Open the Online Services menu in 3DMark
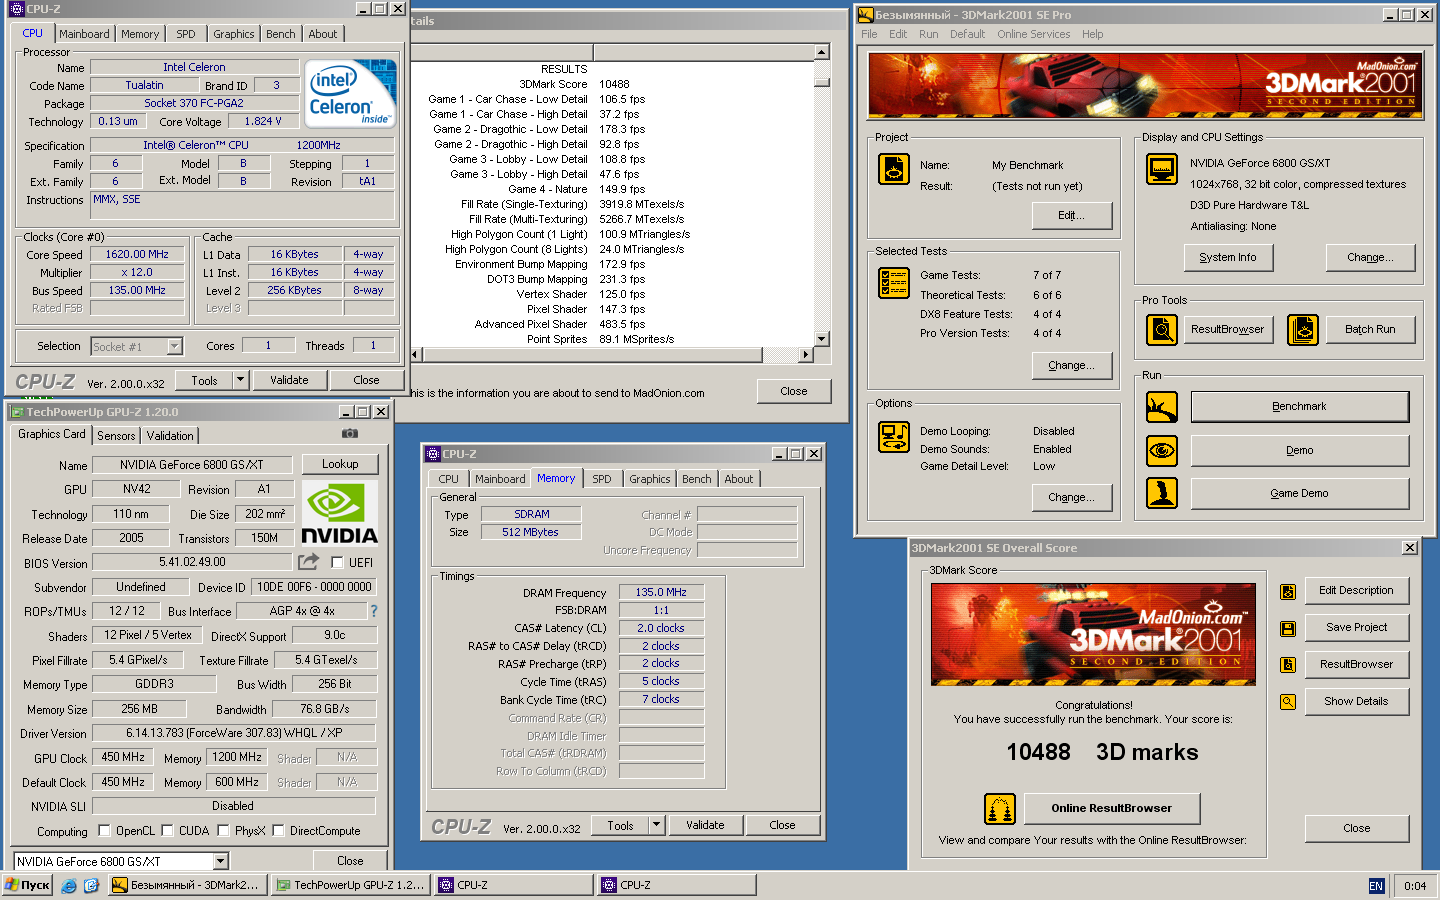1440x900 pixels. click(1033, 34)
